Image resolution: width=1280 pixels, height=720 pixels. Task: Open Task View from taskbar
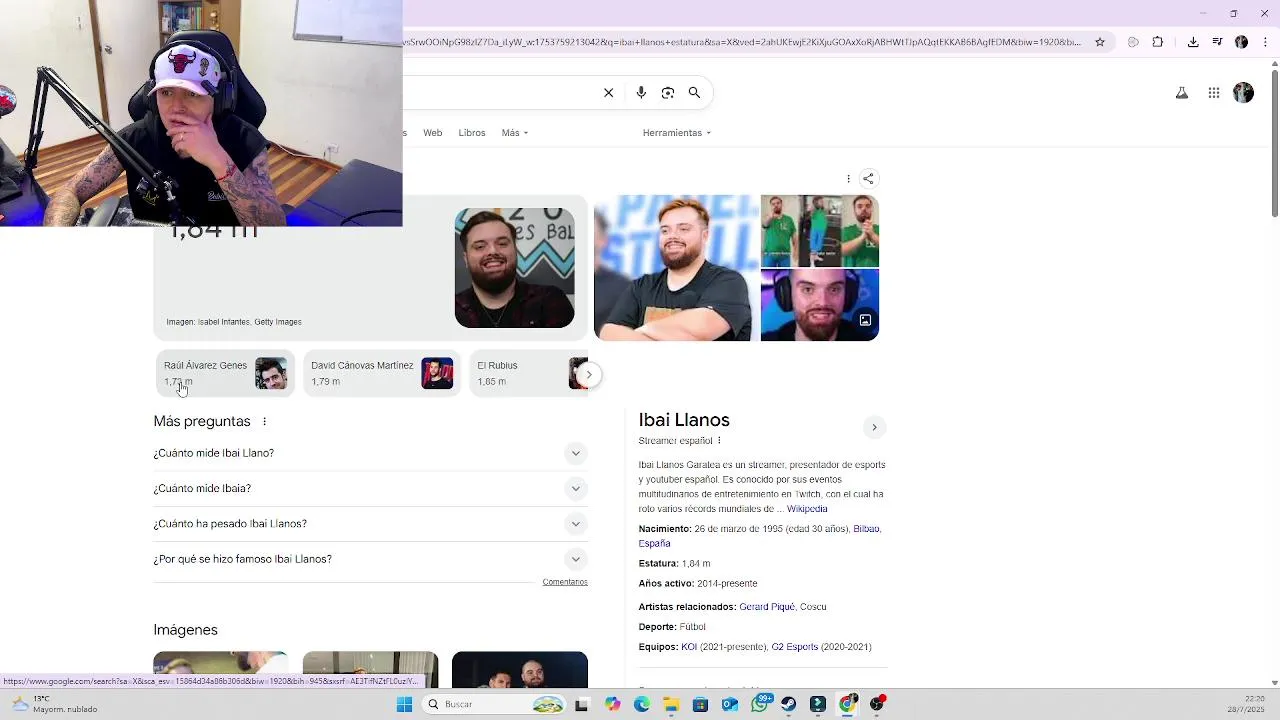click(582, 704)
